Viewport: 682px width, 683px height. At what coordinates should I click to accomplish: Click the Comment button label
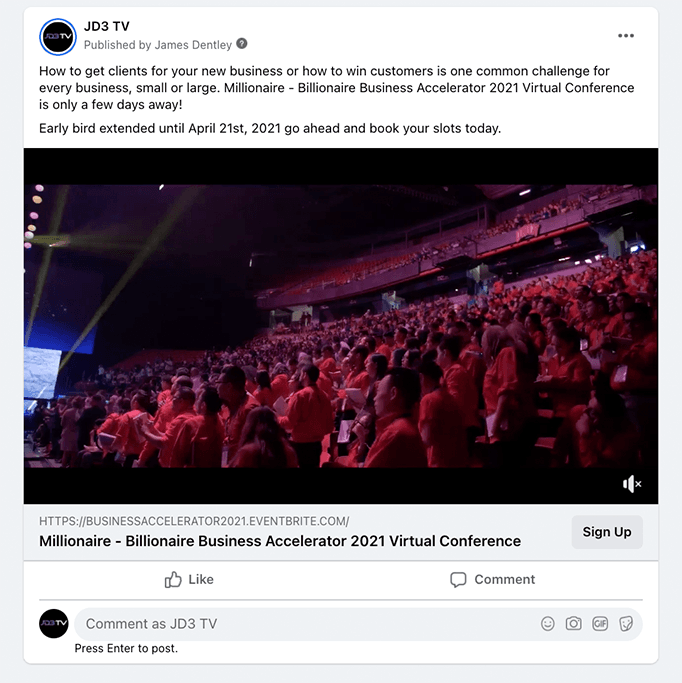coord(504,579)
